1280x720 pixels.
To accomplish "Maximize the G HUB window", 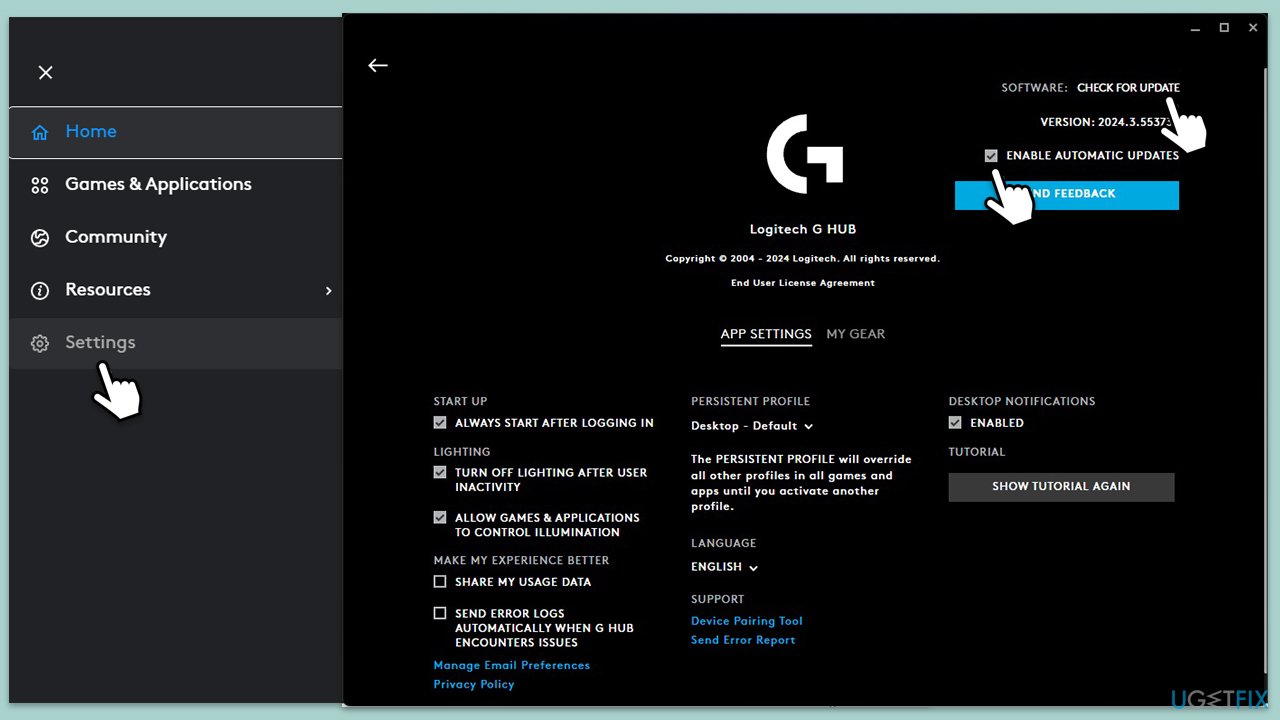I will (x=1224, y=28).
